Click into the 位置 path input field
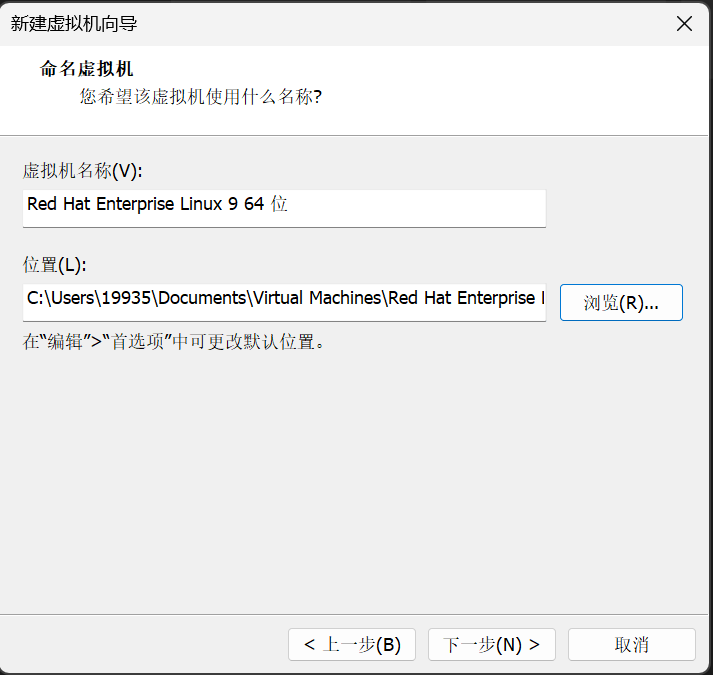Screen dimensions: 713x675 tap(284, 302)
